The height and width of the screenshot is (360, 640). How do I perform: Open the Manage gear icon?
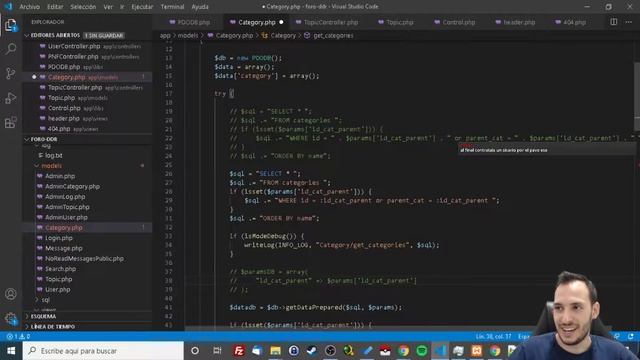click(x=11, y=318)
